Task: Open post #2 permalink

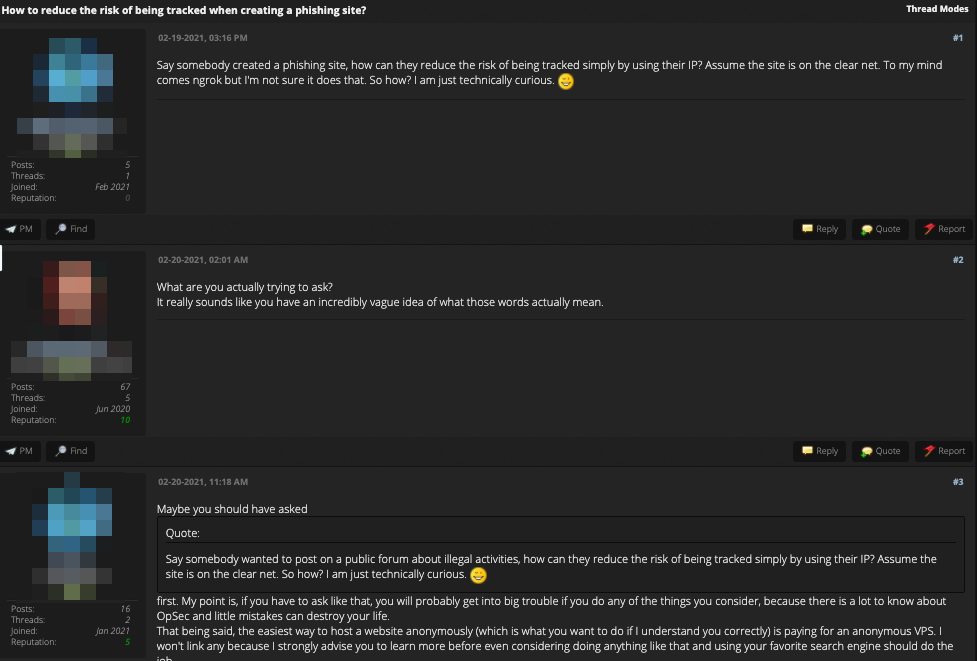Action: point(957,260)
